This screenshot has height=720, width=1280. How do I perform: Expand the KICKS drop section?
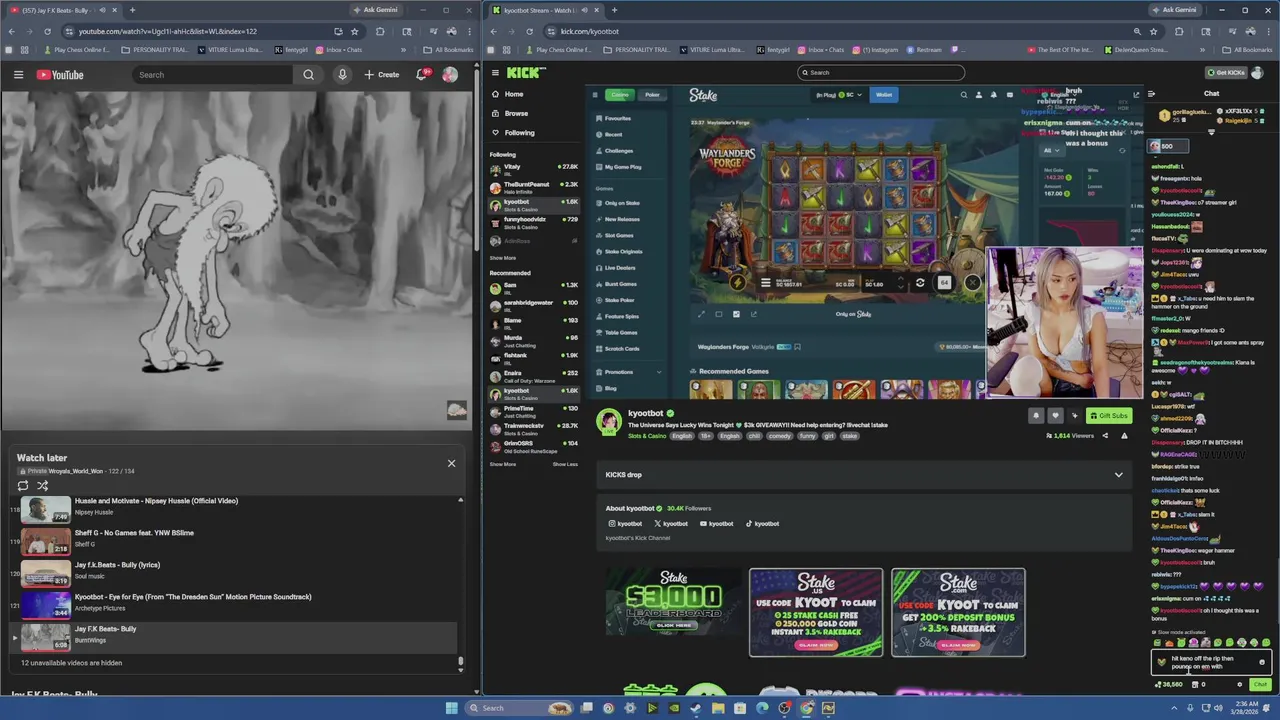pos(864,475)
